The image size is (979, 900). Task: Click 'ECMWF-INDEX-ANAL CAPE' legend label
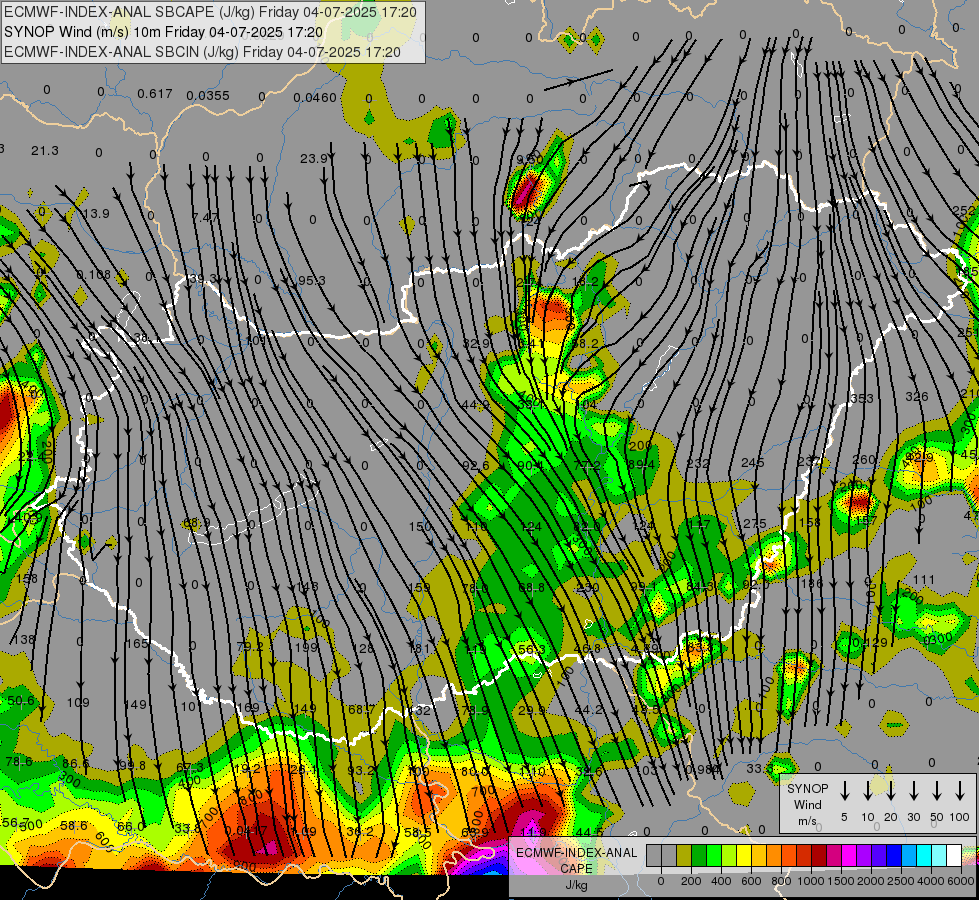point(577,860)
